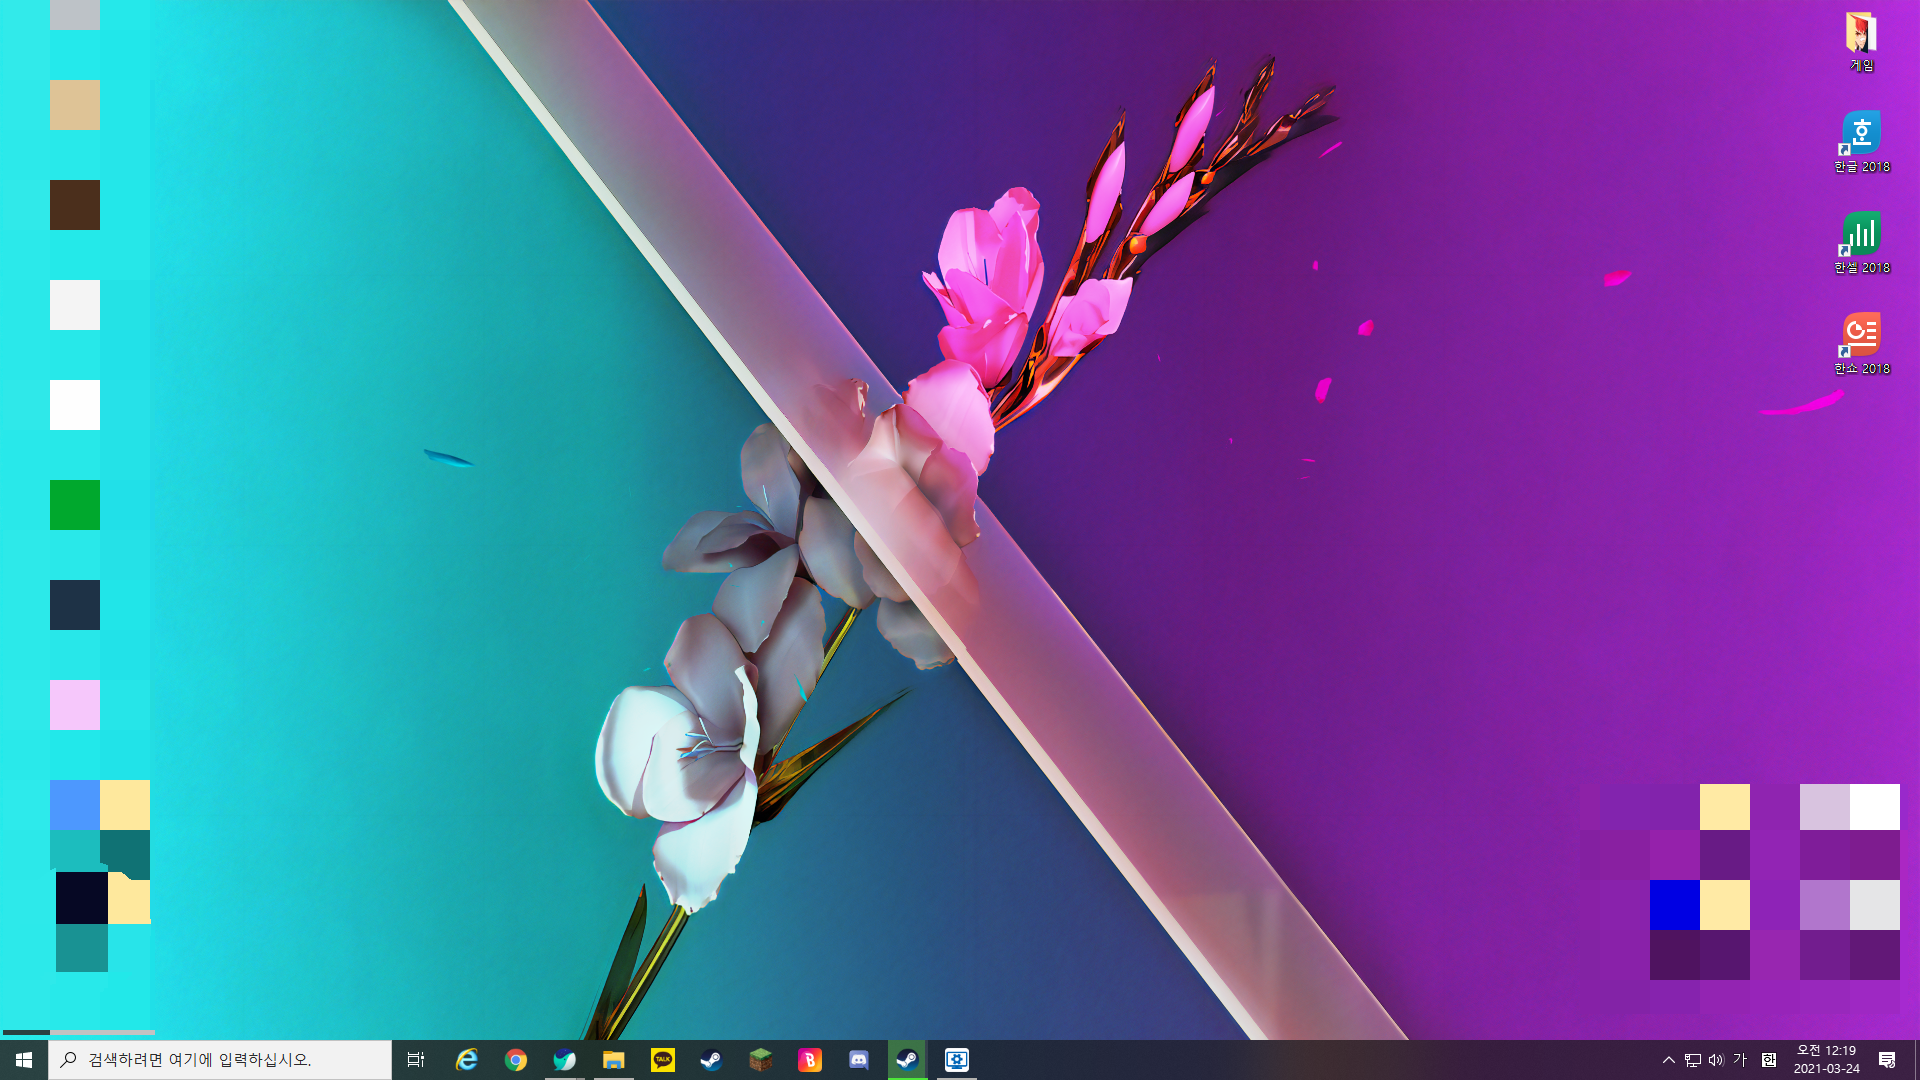
Task: Open KakaoTalk from the taskbar
Action: [663, 1060]
